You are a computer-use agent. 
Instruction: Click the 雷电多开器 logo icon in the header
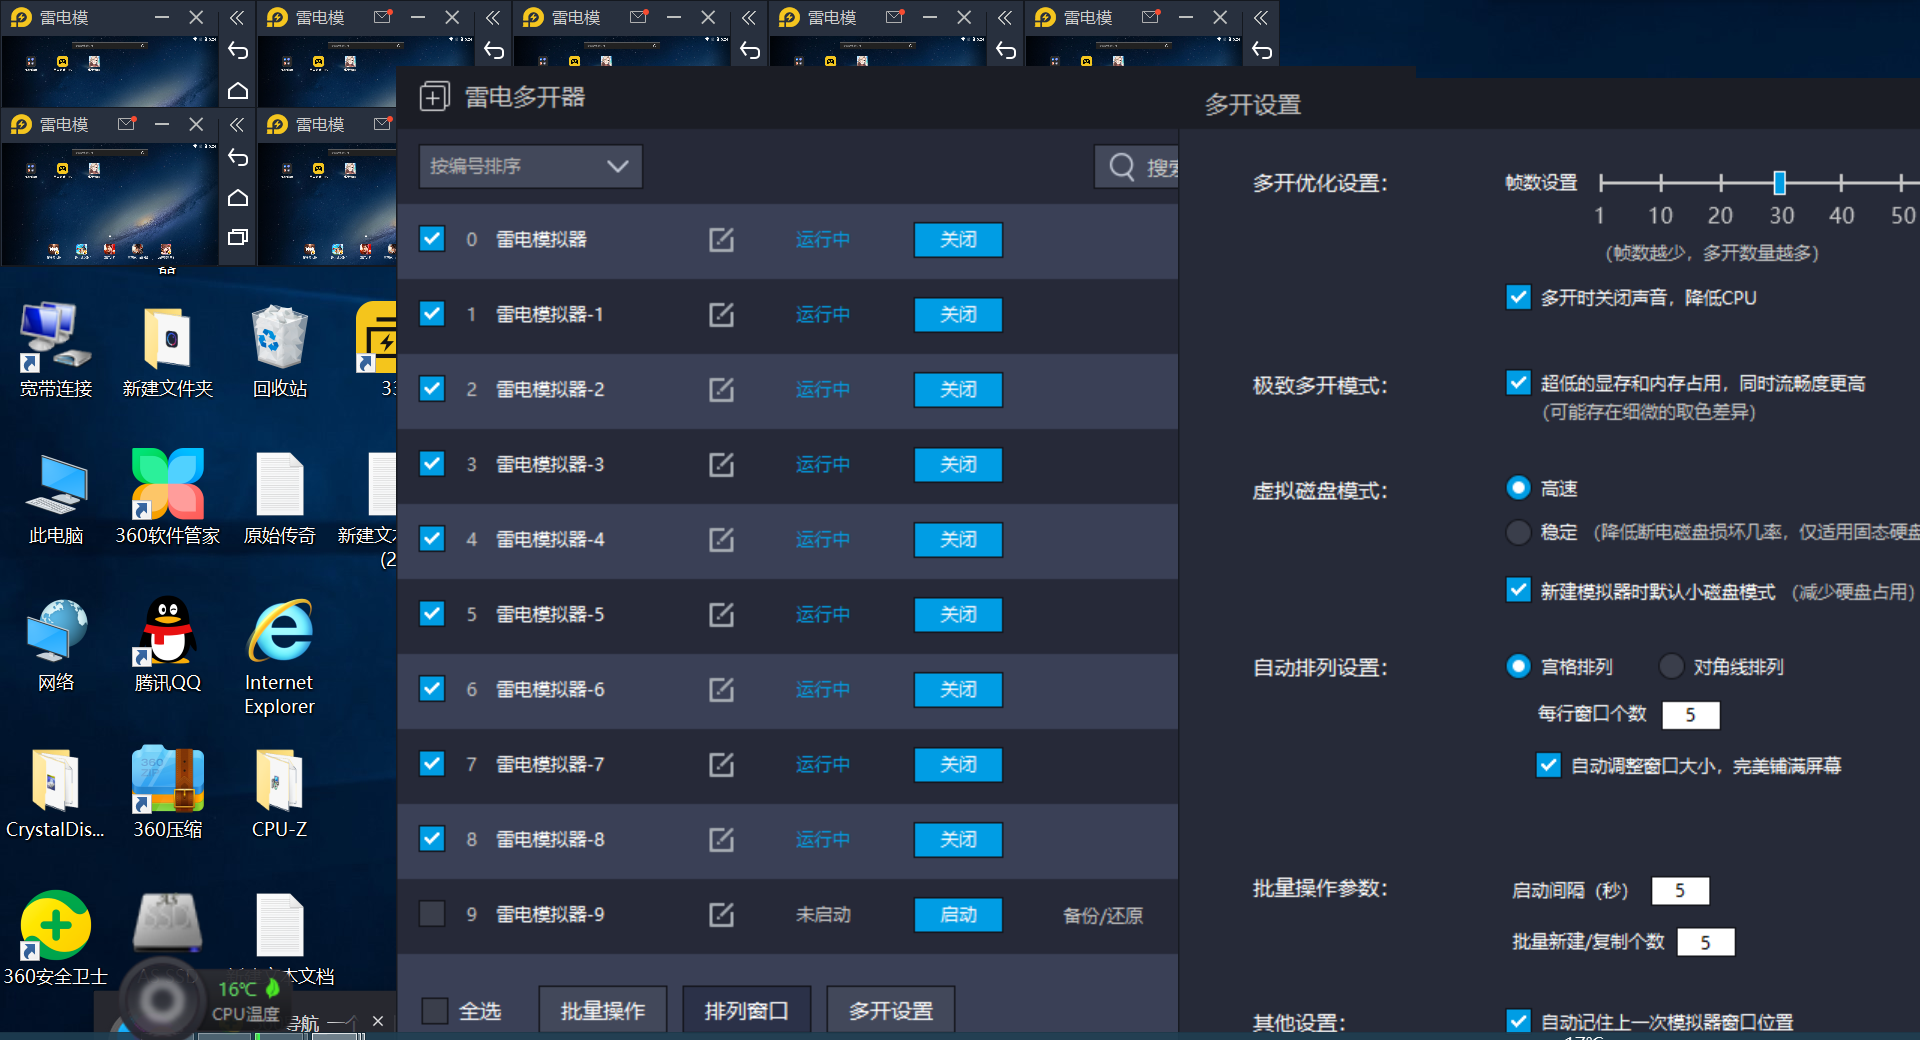point(434,96)
